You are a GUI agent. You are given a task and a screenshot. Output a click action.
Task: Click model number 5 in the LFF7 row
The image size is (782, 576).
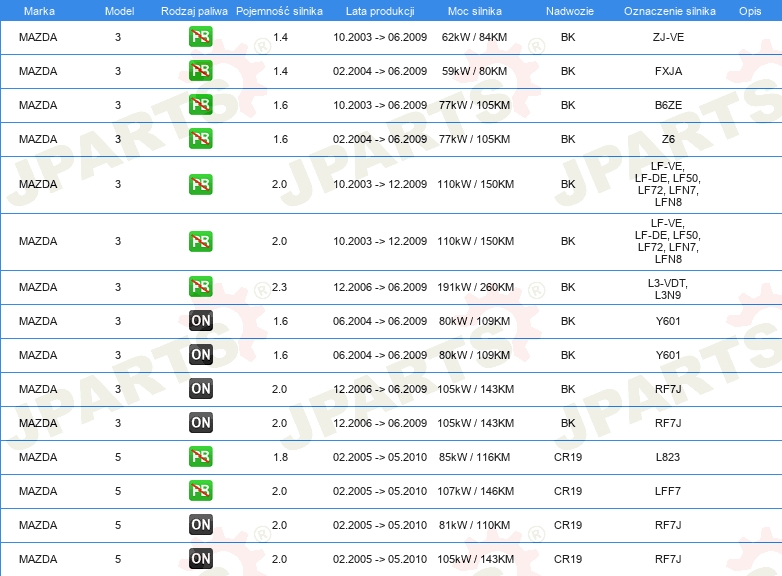pyautogui.click(x=118, y=491)
